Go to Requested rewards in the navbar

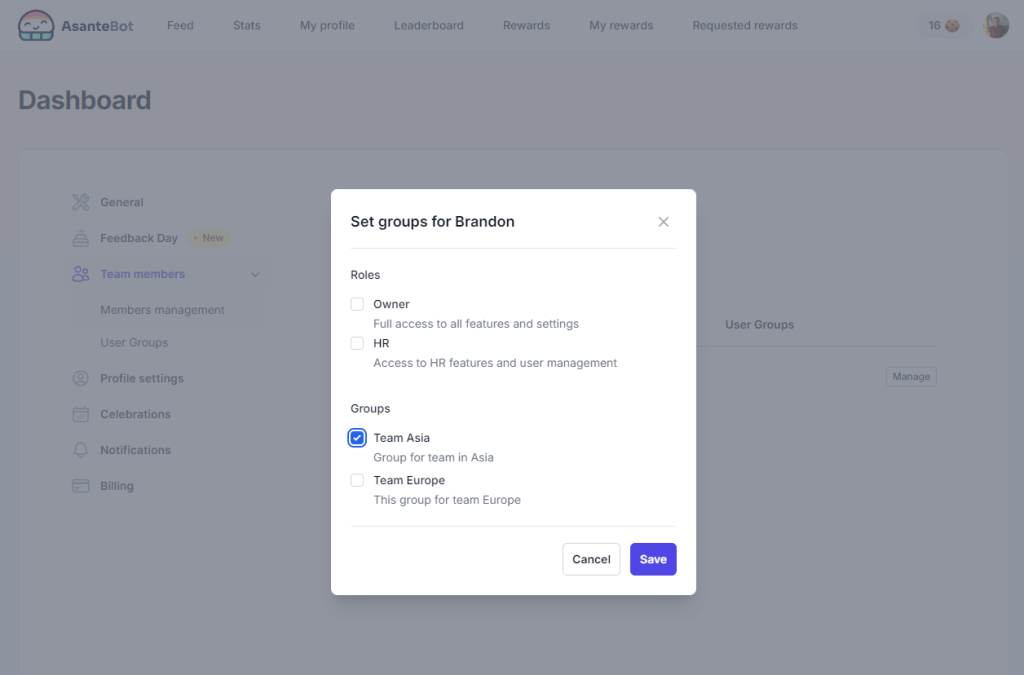pos(744,25)
